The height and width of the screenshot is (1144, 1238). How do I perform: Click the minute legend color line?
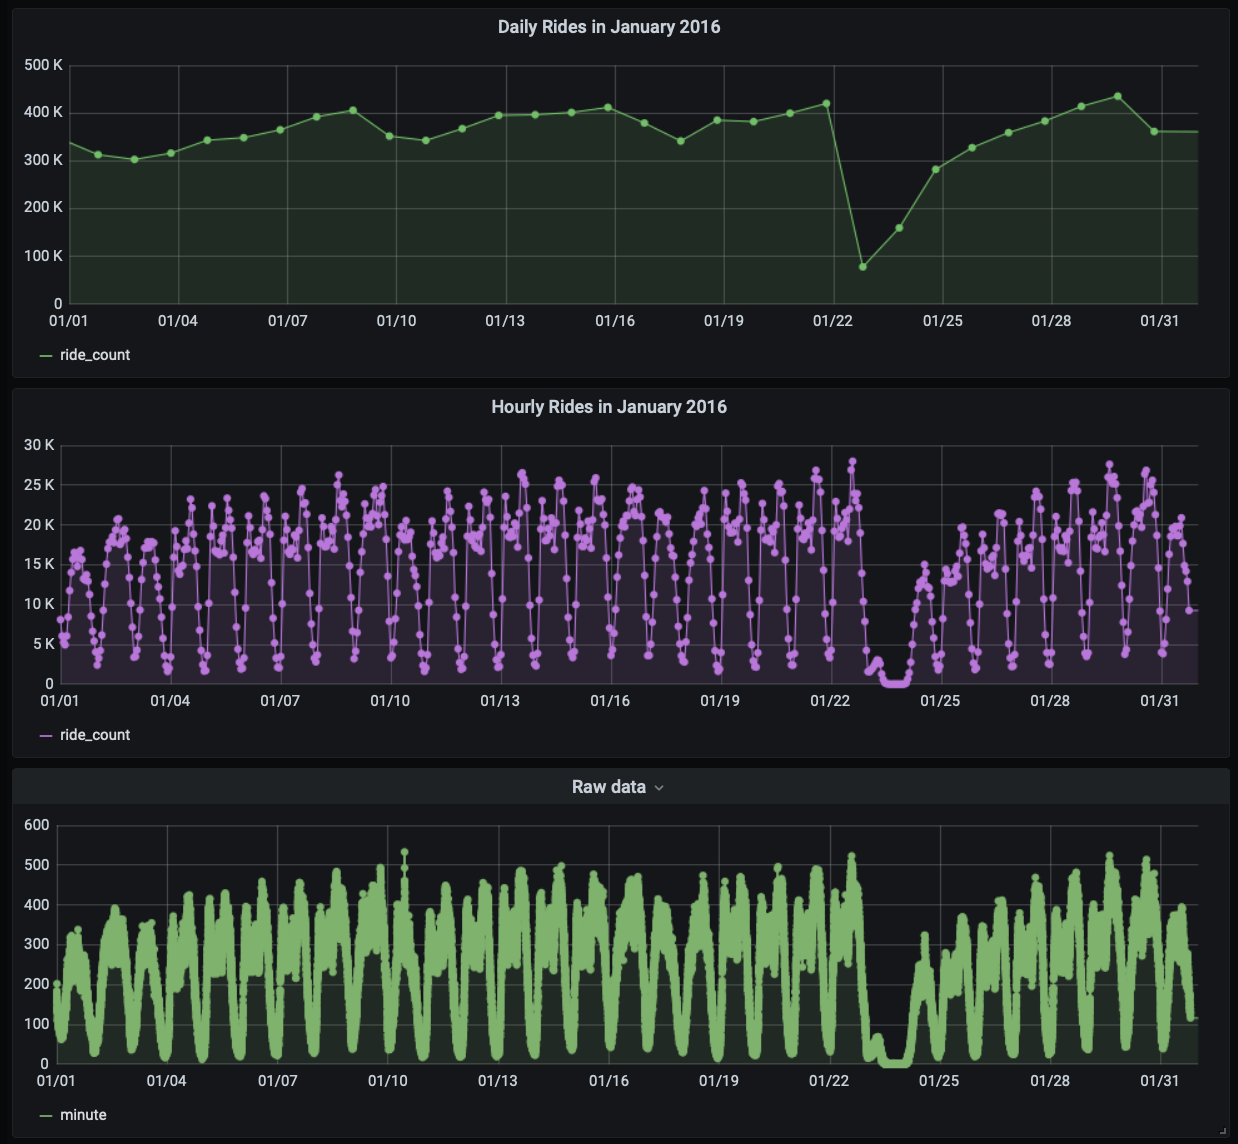coord(46,1116)
